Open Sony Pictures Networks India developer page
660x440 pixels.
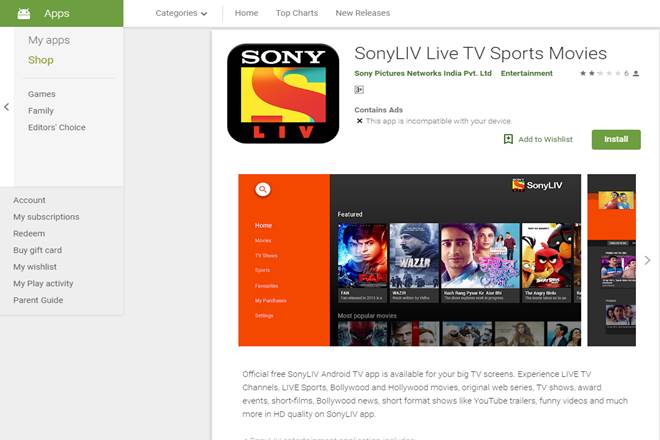pyautogui.click(x=423, y=73)
